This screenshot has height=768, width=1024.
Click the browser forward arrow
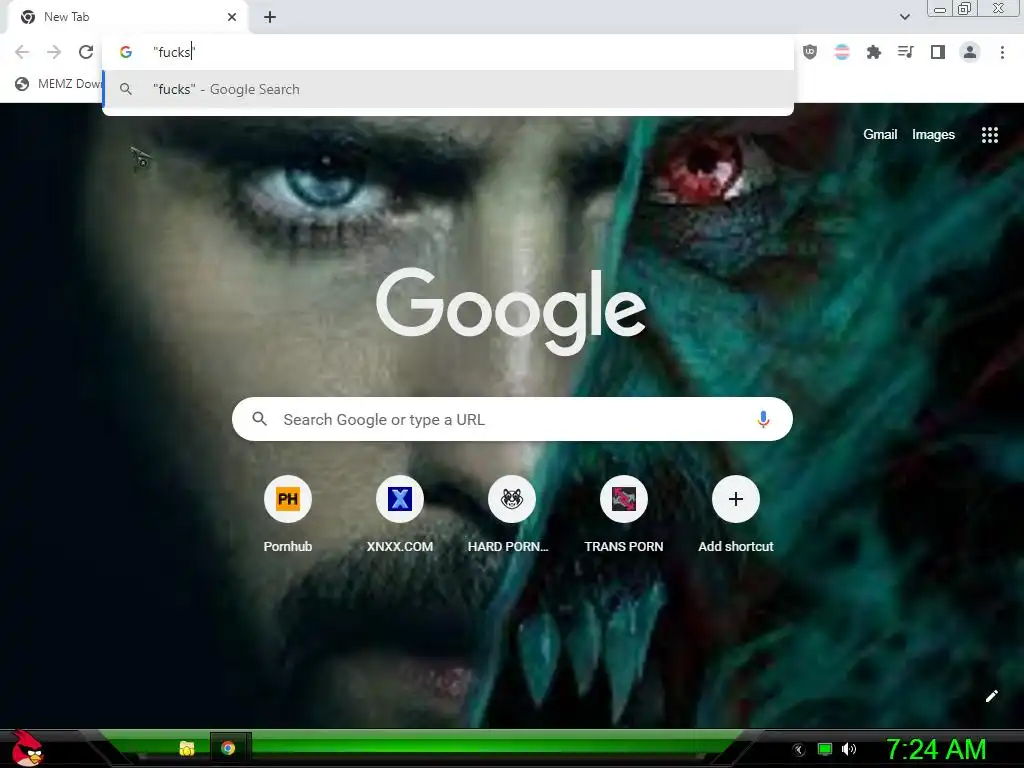click(x=54, y=52)
